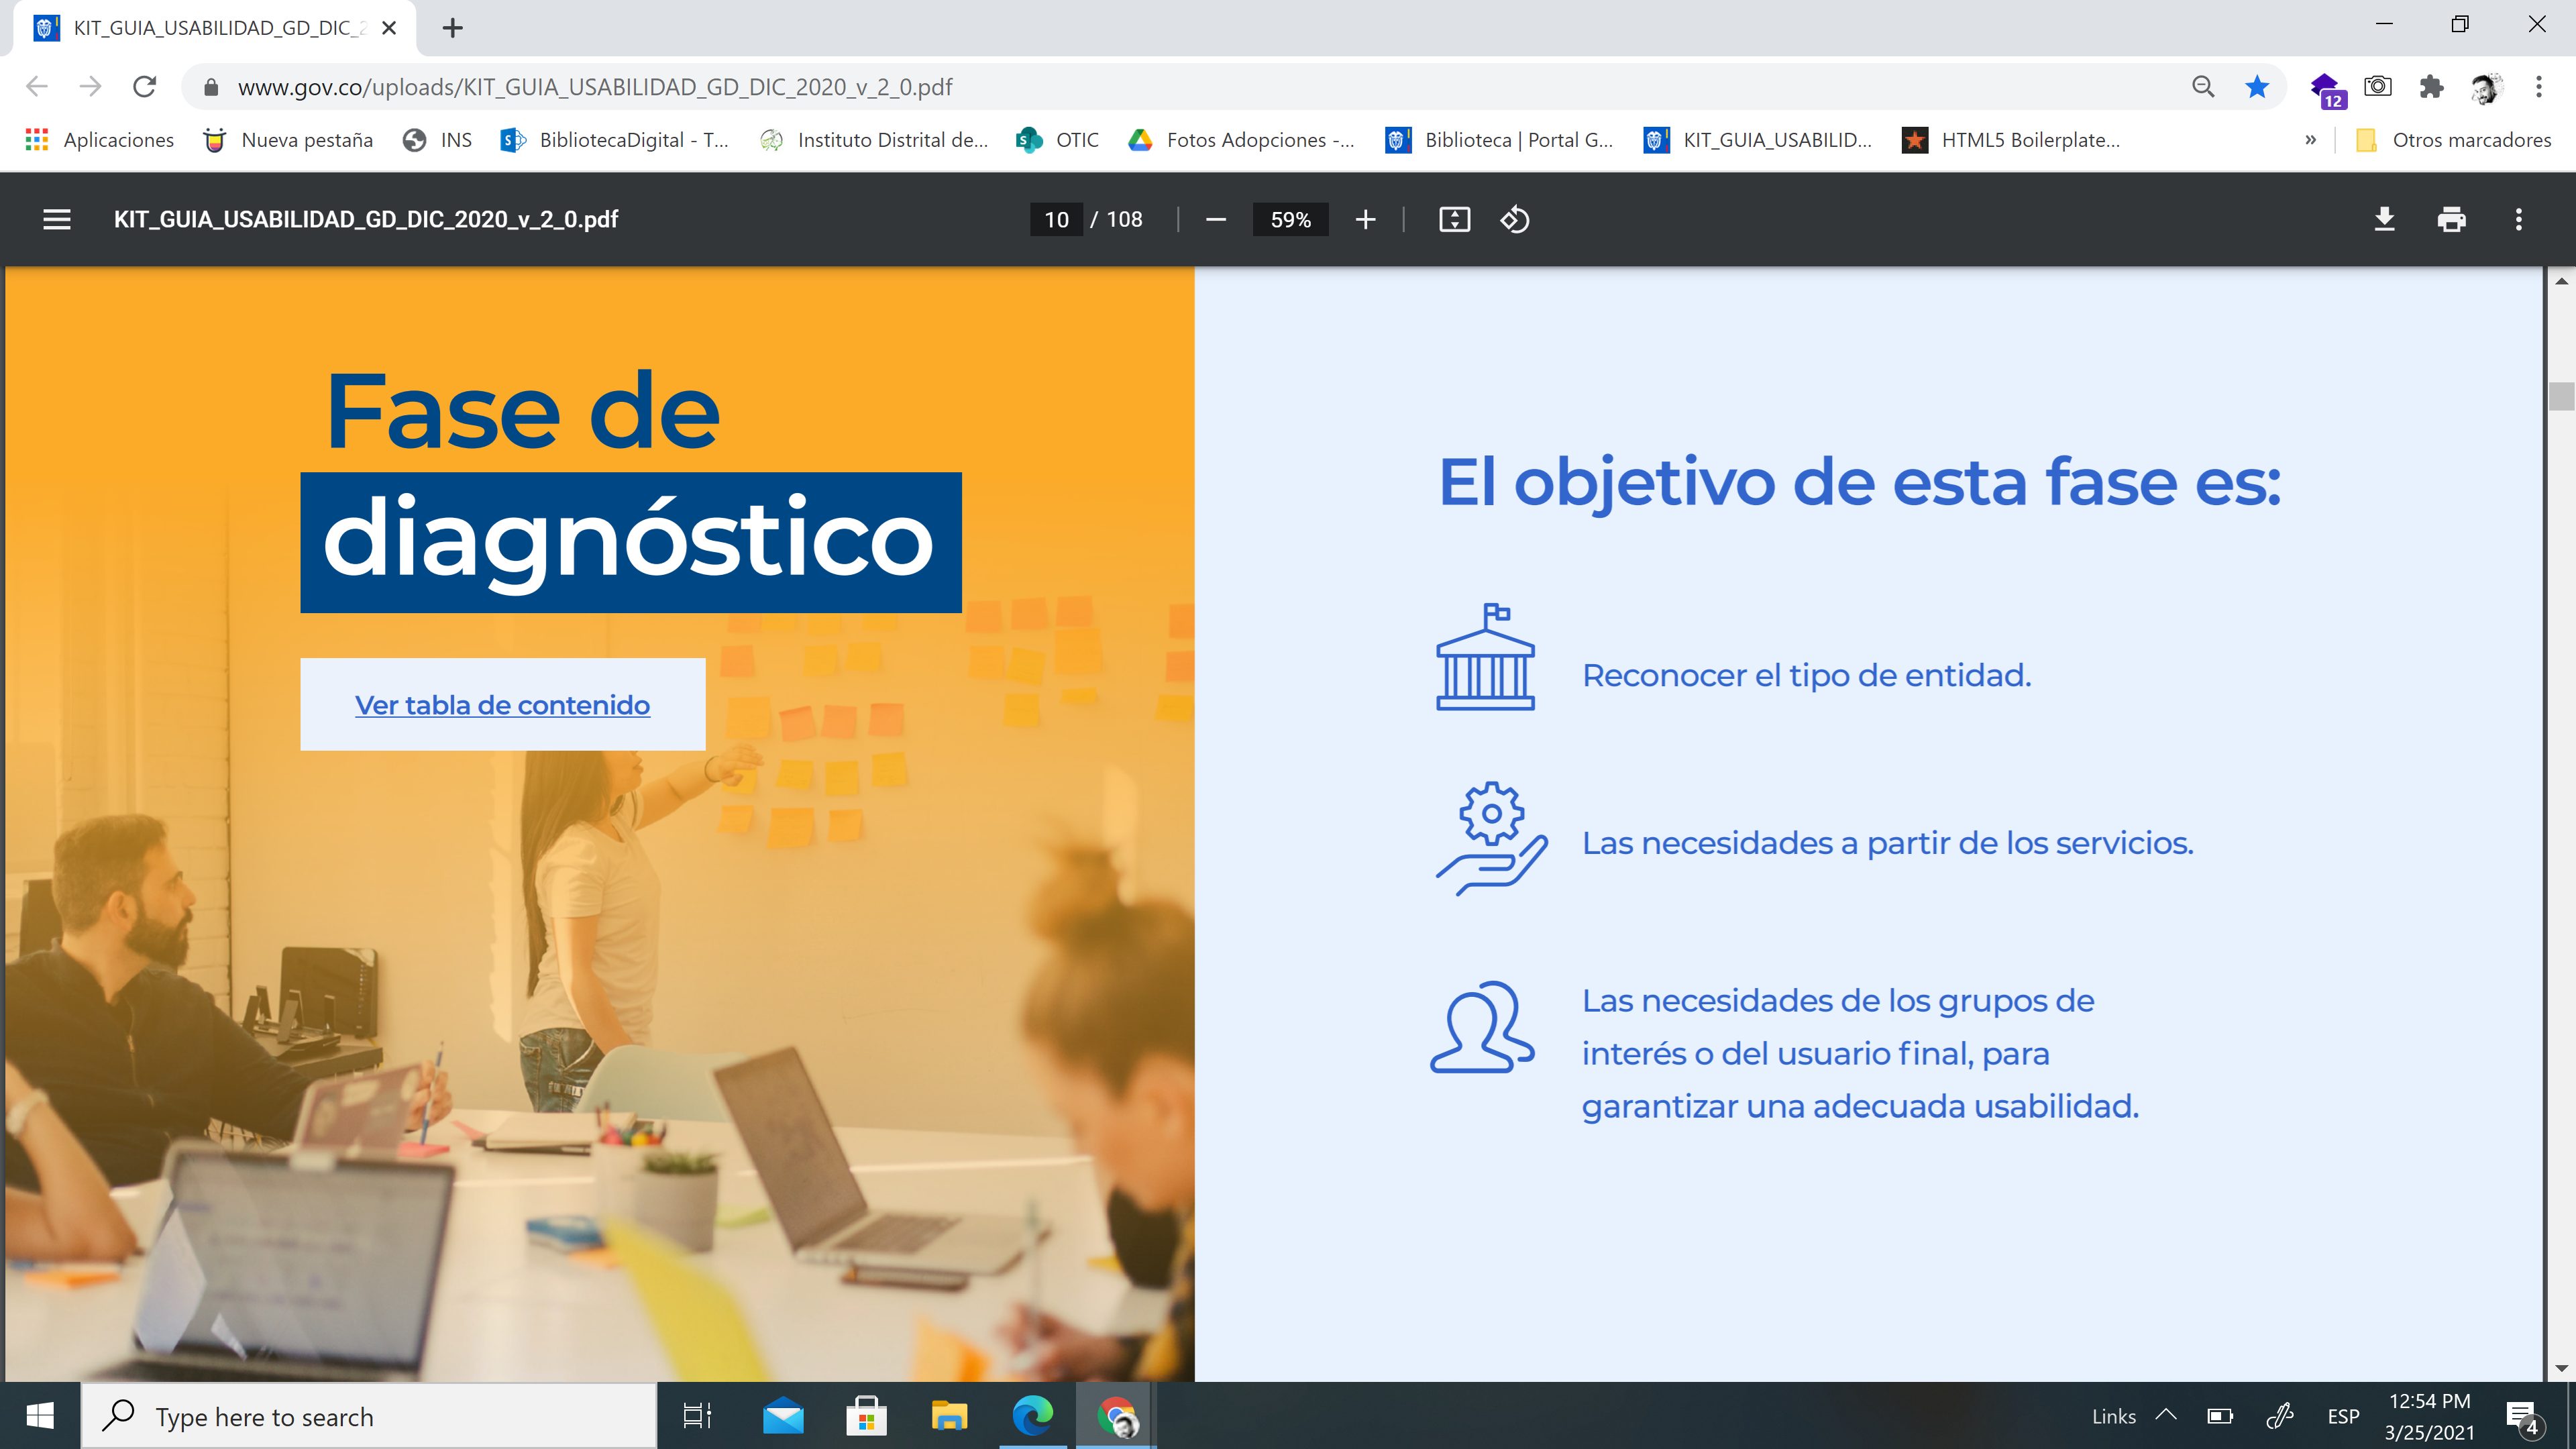Edit the current page number field
This screenshot has width=2576, height=1449.
[x=1057, y=219]
